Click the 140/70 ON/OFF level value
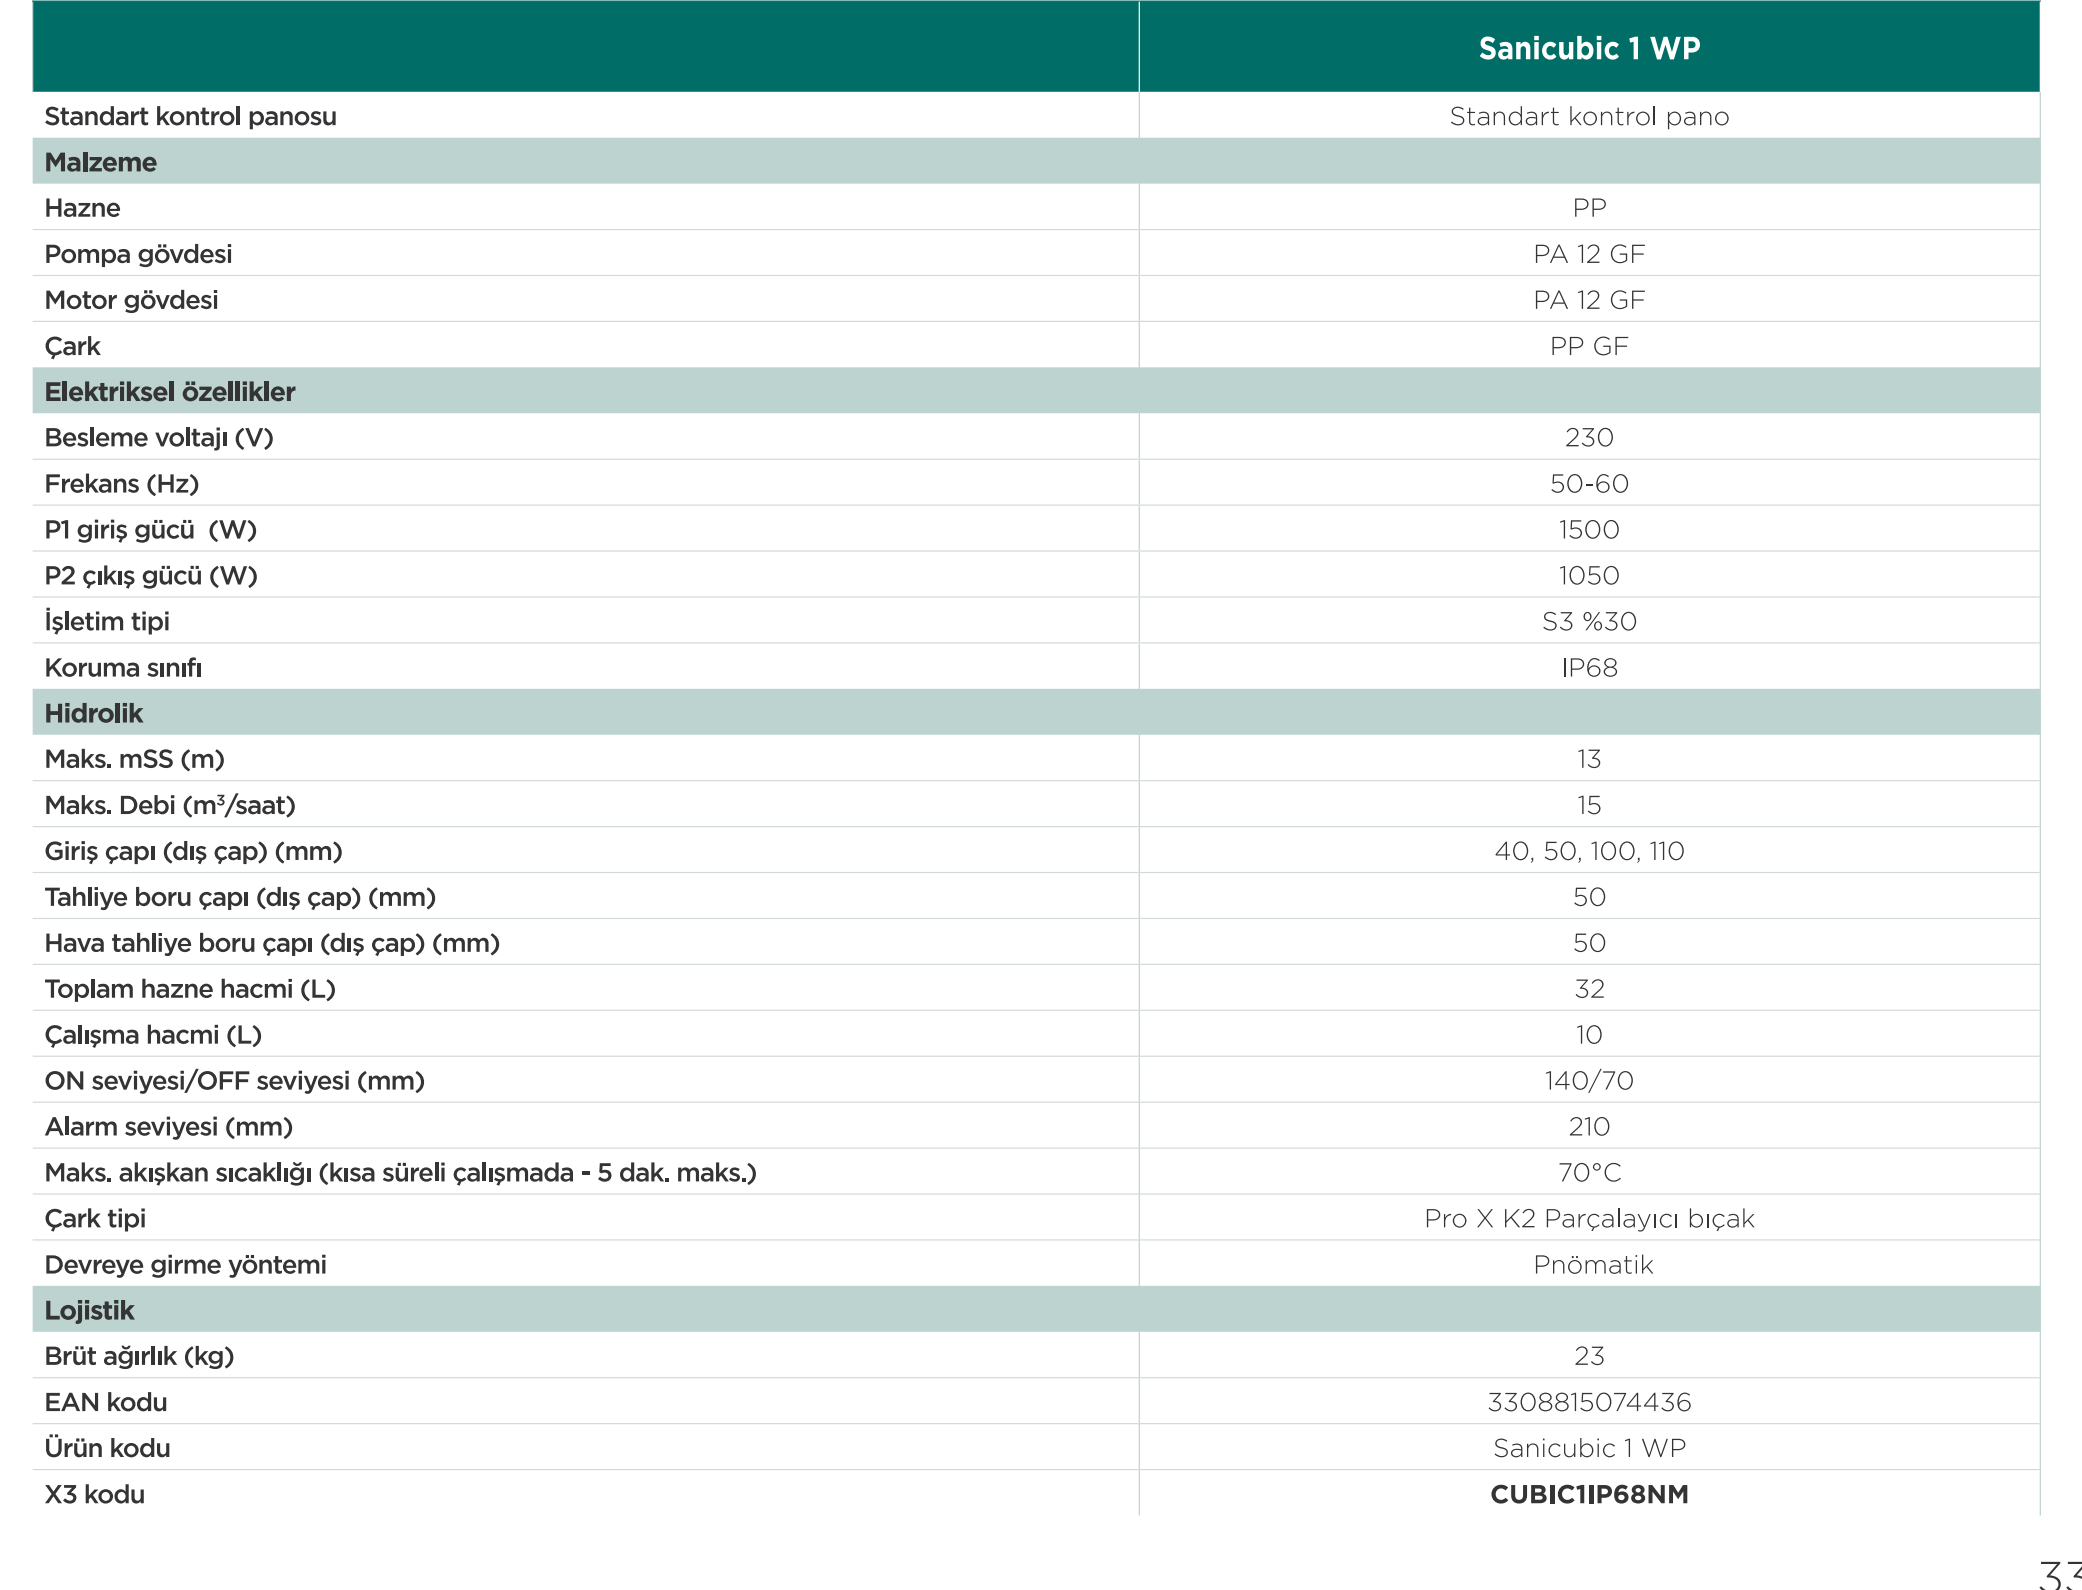The image size is (2082, 1590). [x=1589, y=1081]
